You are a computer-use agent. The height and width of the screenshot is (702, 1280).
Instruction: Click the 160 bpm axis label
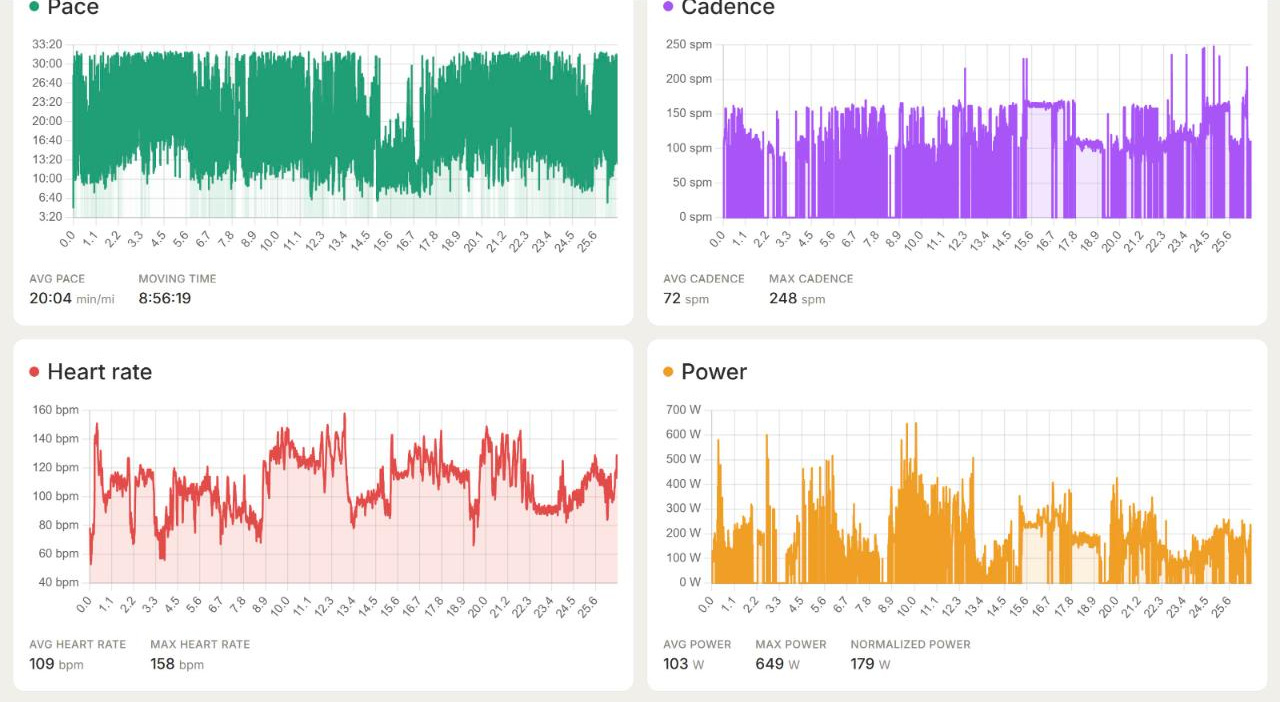55,410
